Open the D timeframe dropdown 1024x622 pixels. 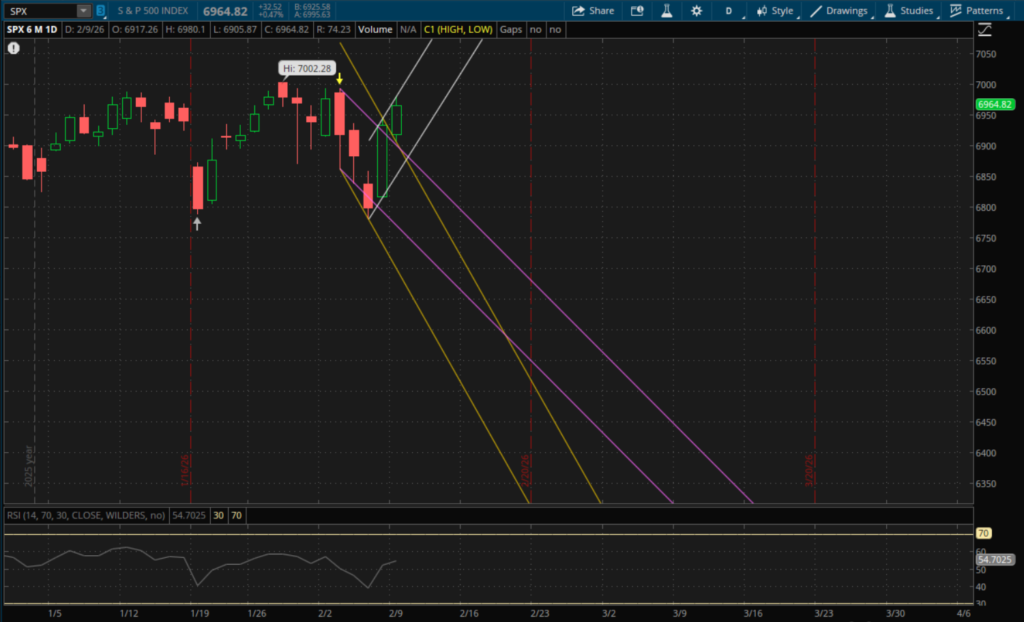tap(728, 11)
